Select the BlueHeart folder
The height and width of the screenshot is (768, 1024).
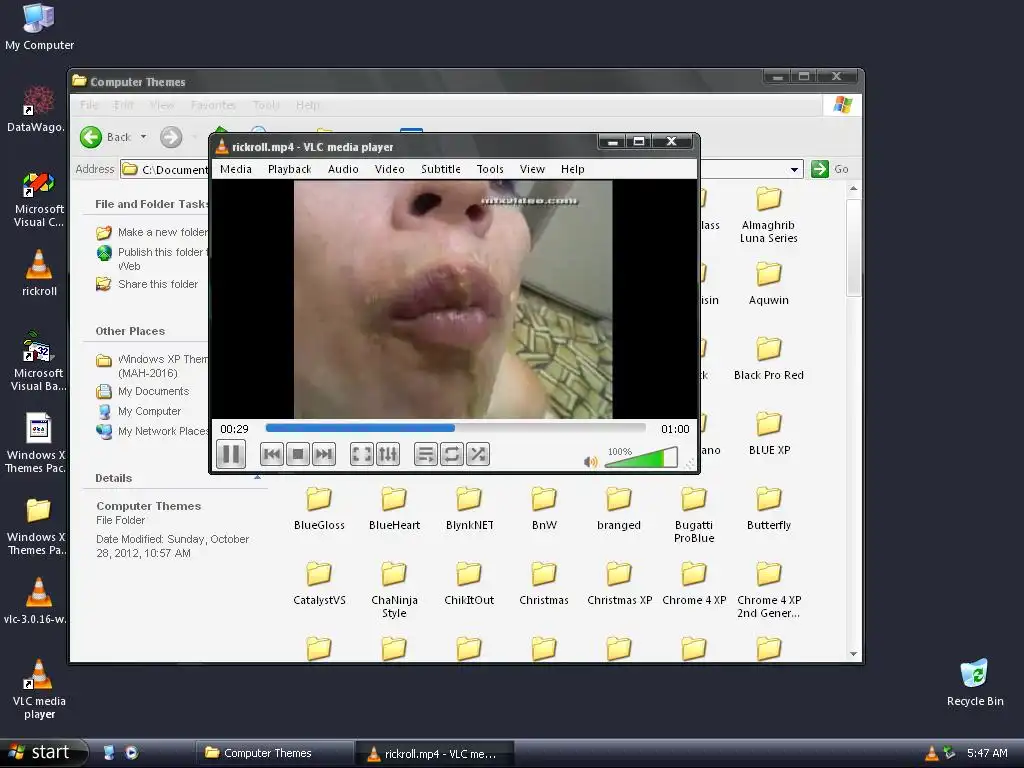pos(394,509)
